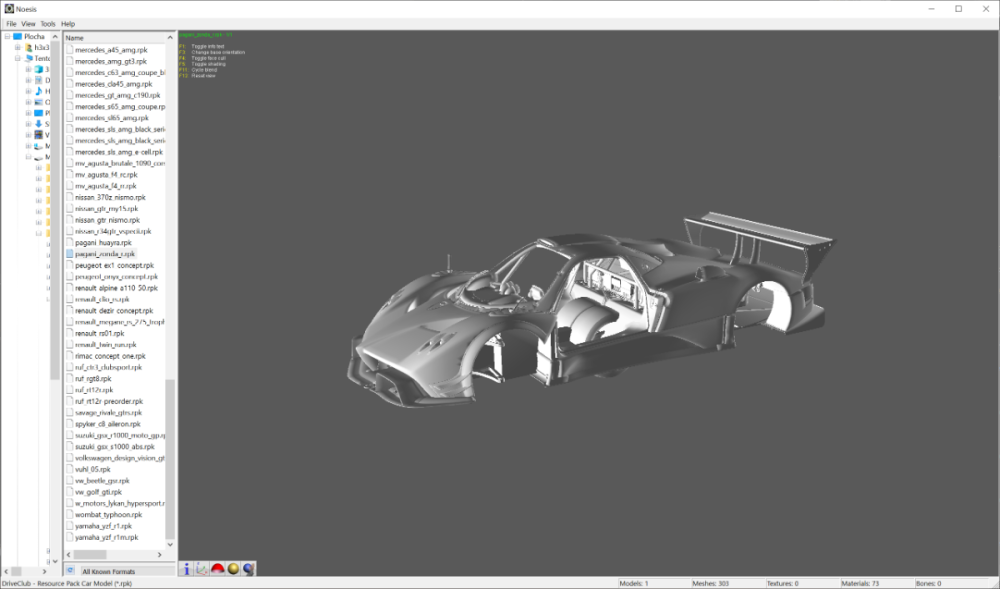1000x589 pixels.
Task: Expand the h3x3 user tree node
Action: pyautogui.click(x=18, y=47)
